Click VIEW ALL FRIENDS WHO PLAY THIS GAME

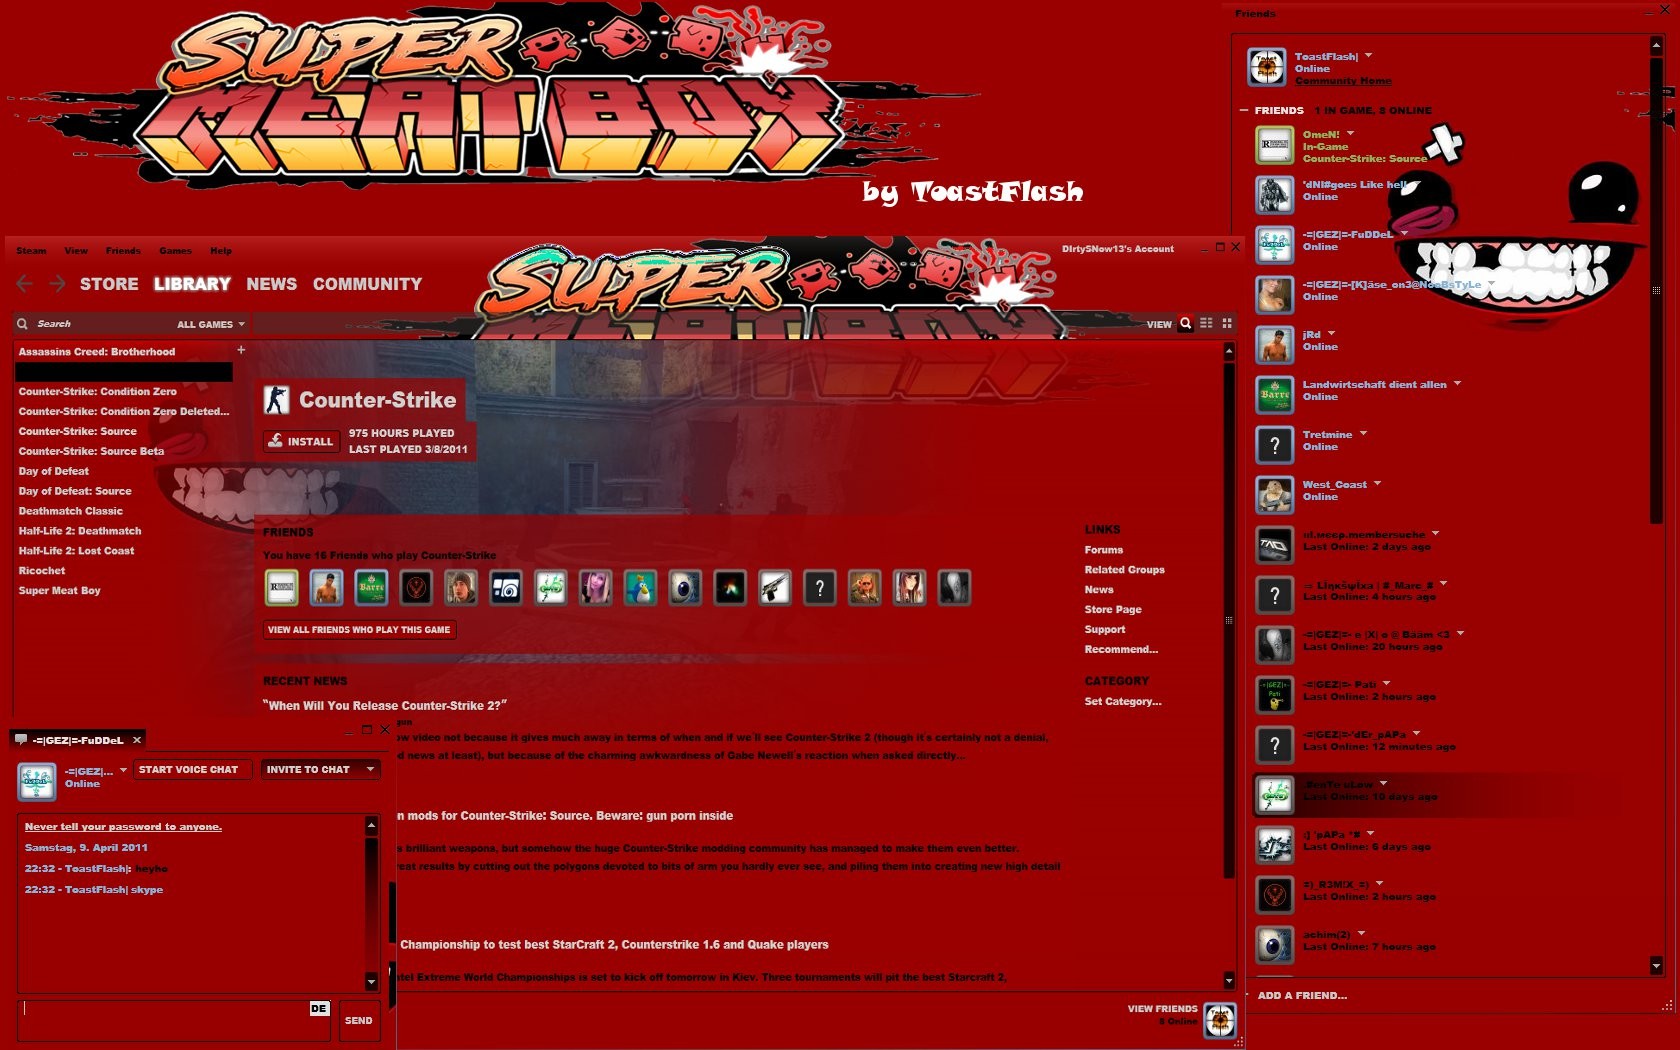(359, 629)
